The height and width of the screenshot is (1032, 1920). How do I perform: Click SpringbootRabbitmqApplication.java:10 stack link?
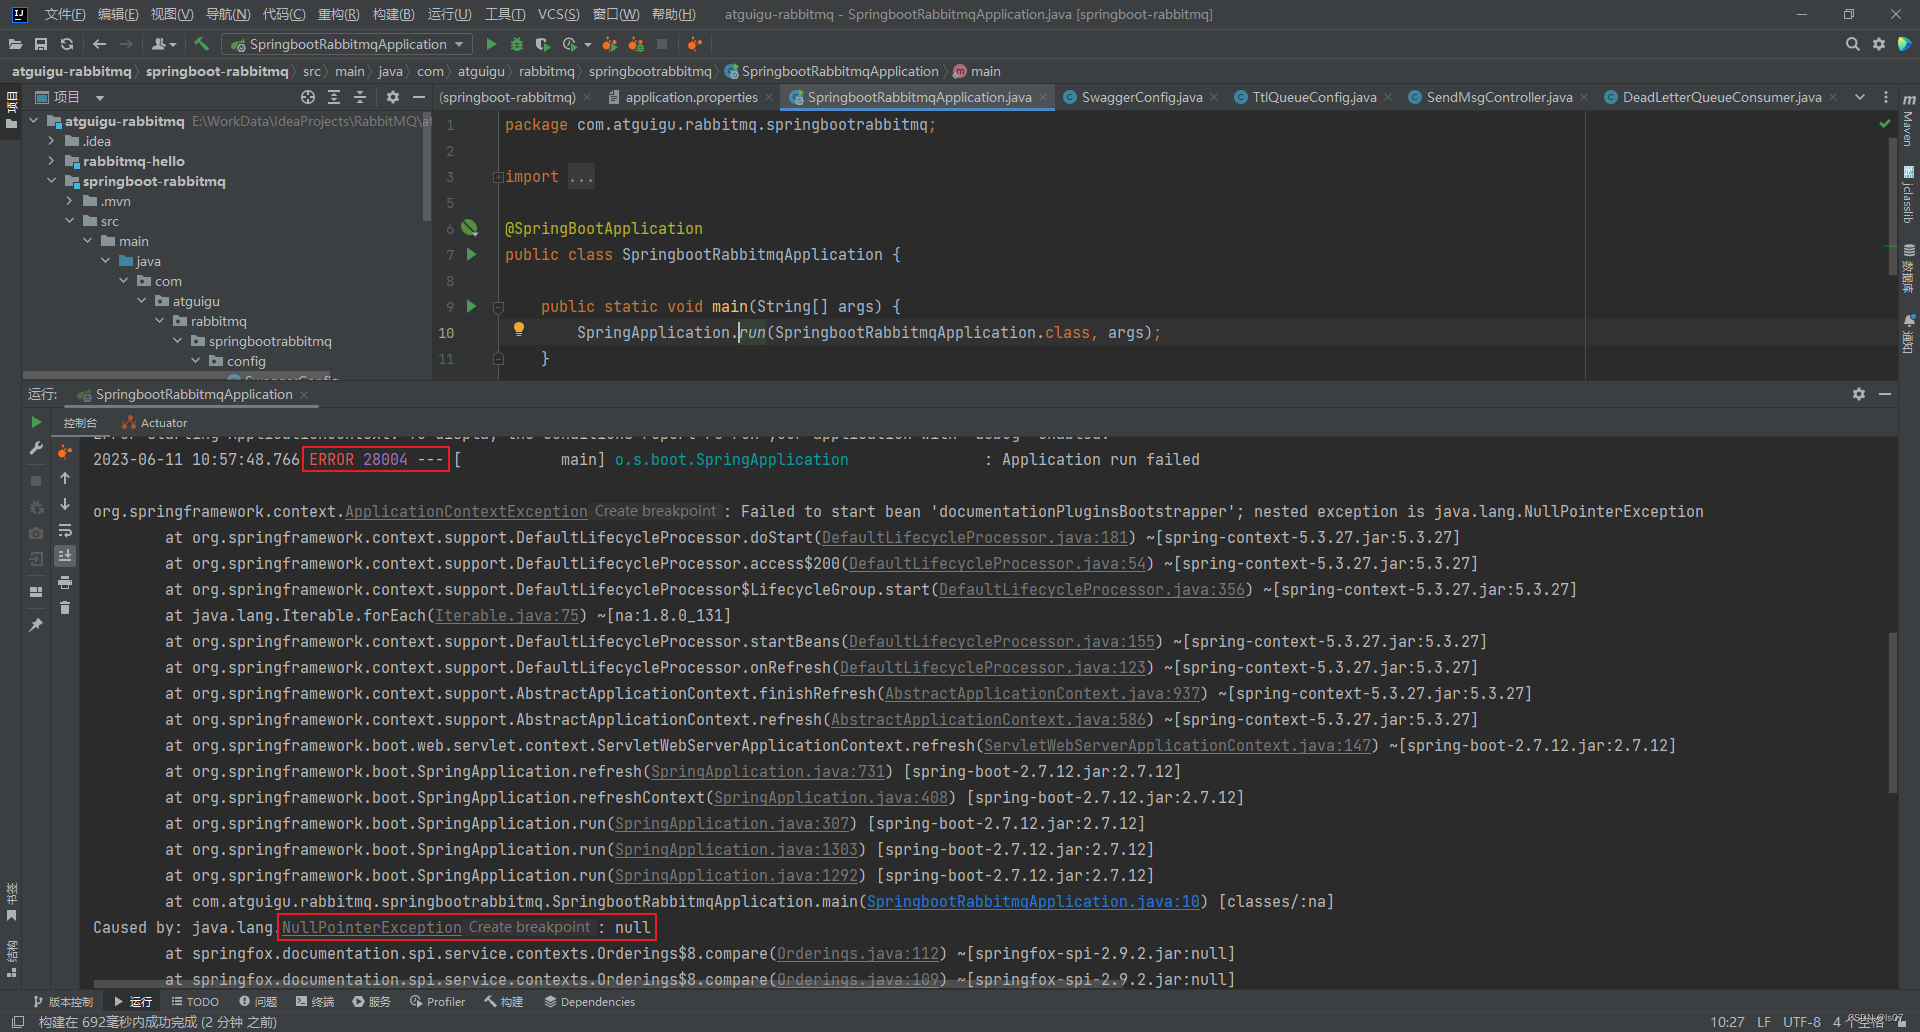[x=1033, y=901]
